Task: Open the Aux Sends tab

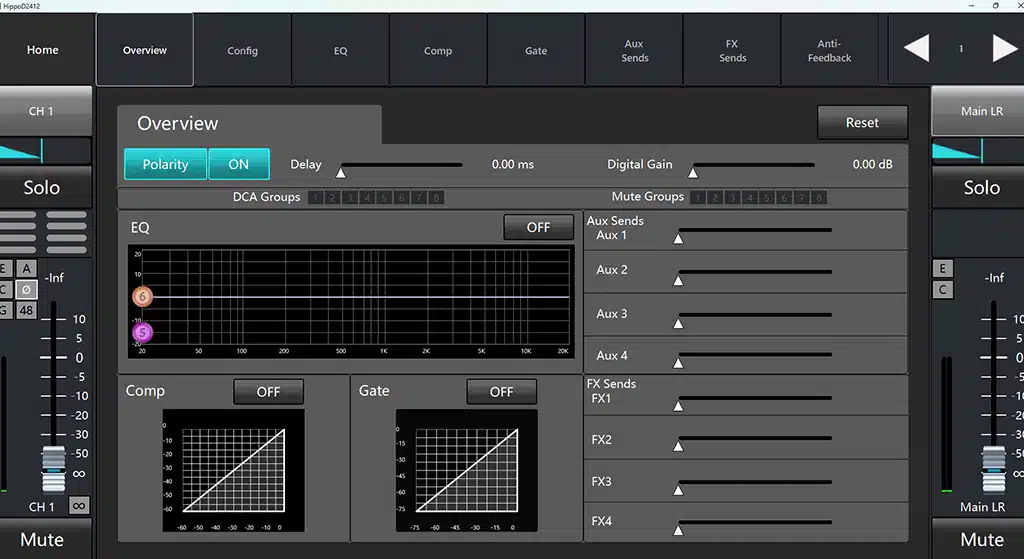Action: click(x=633, y=50)
